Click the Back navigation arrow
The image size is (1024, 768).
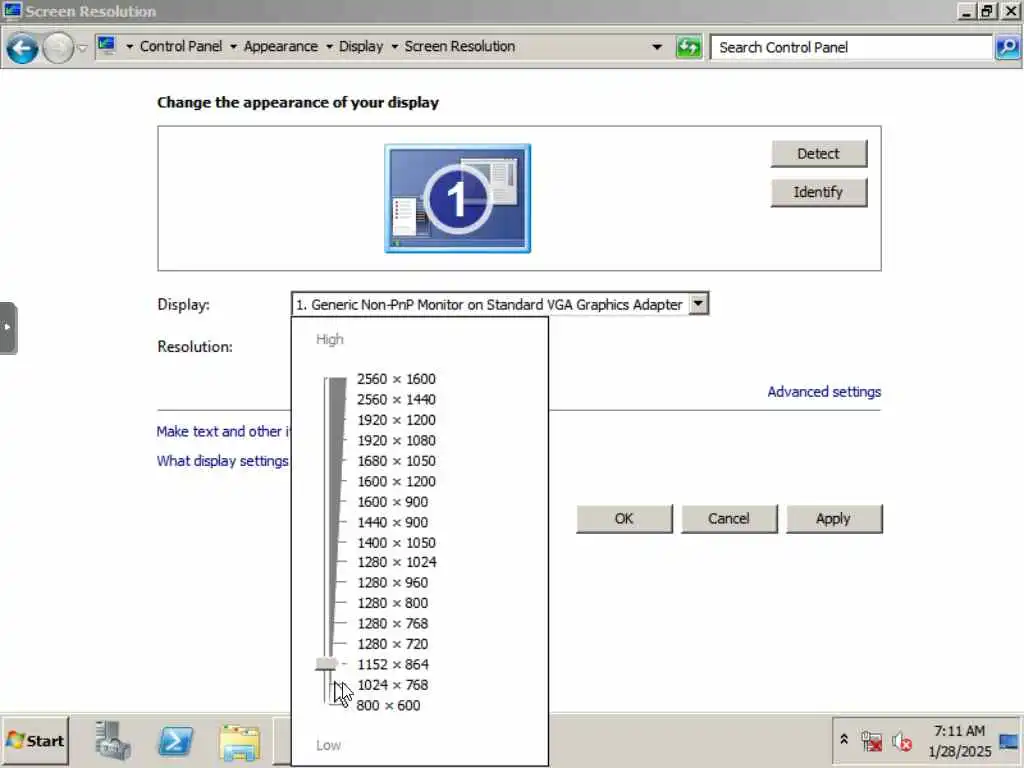[22, 48]
